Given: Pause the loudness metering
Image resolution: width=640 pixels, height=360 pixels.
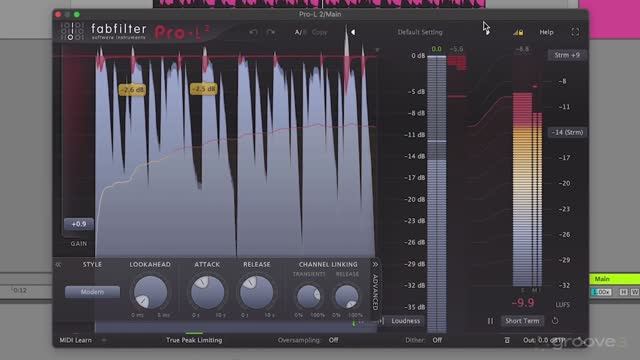Looking at the screenshot, I should 490,321.
